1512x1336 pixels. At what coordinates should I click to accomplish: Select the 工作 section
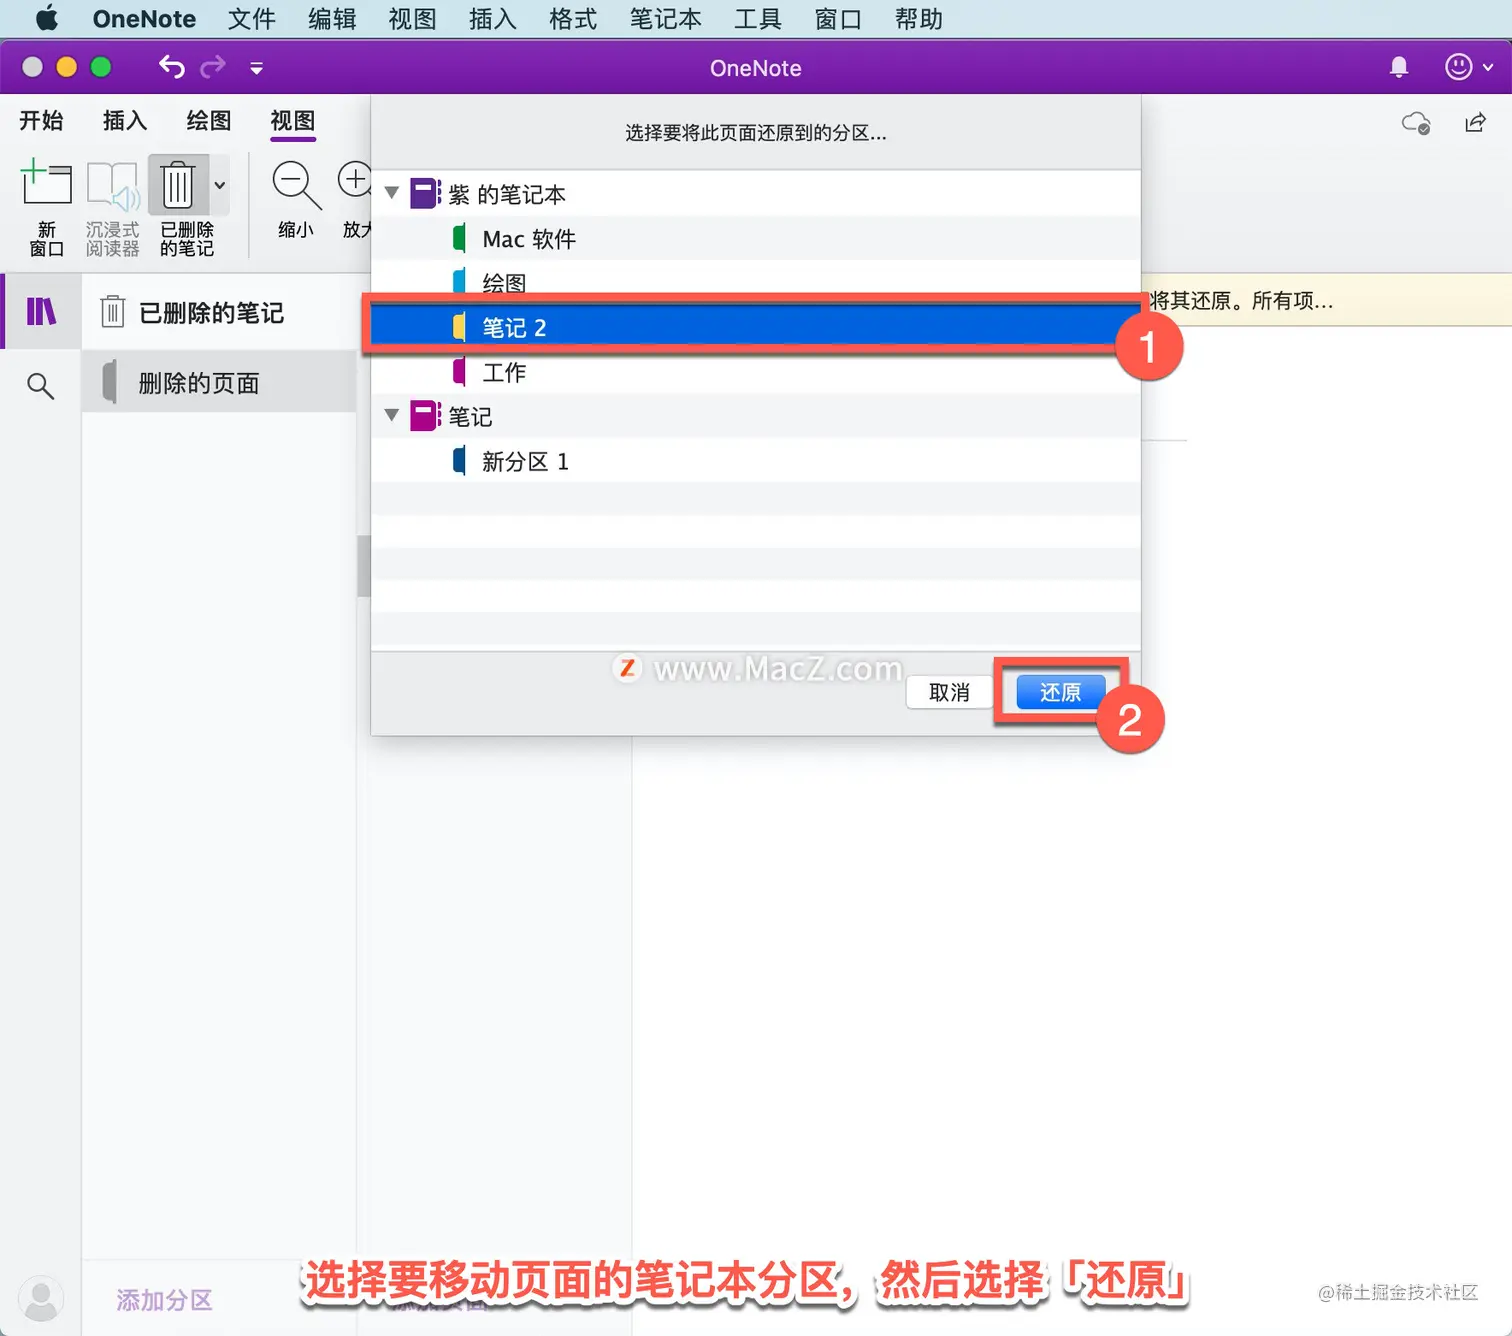[755, 372]
